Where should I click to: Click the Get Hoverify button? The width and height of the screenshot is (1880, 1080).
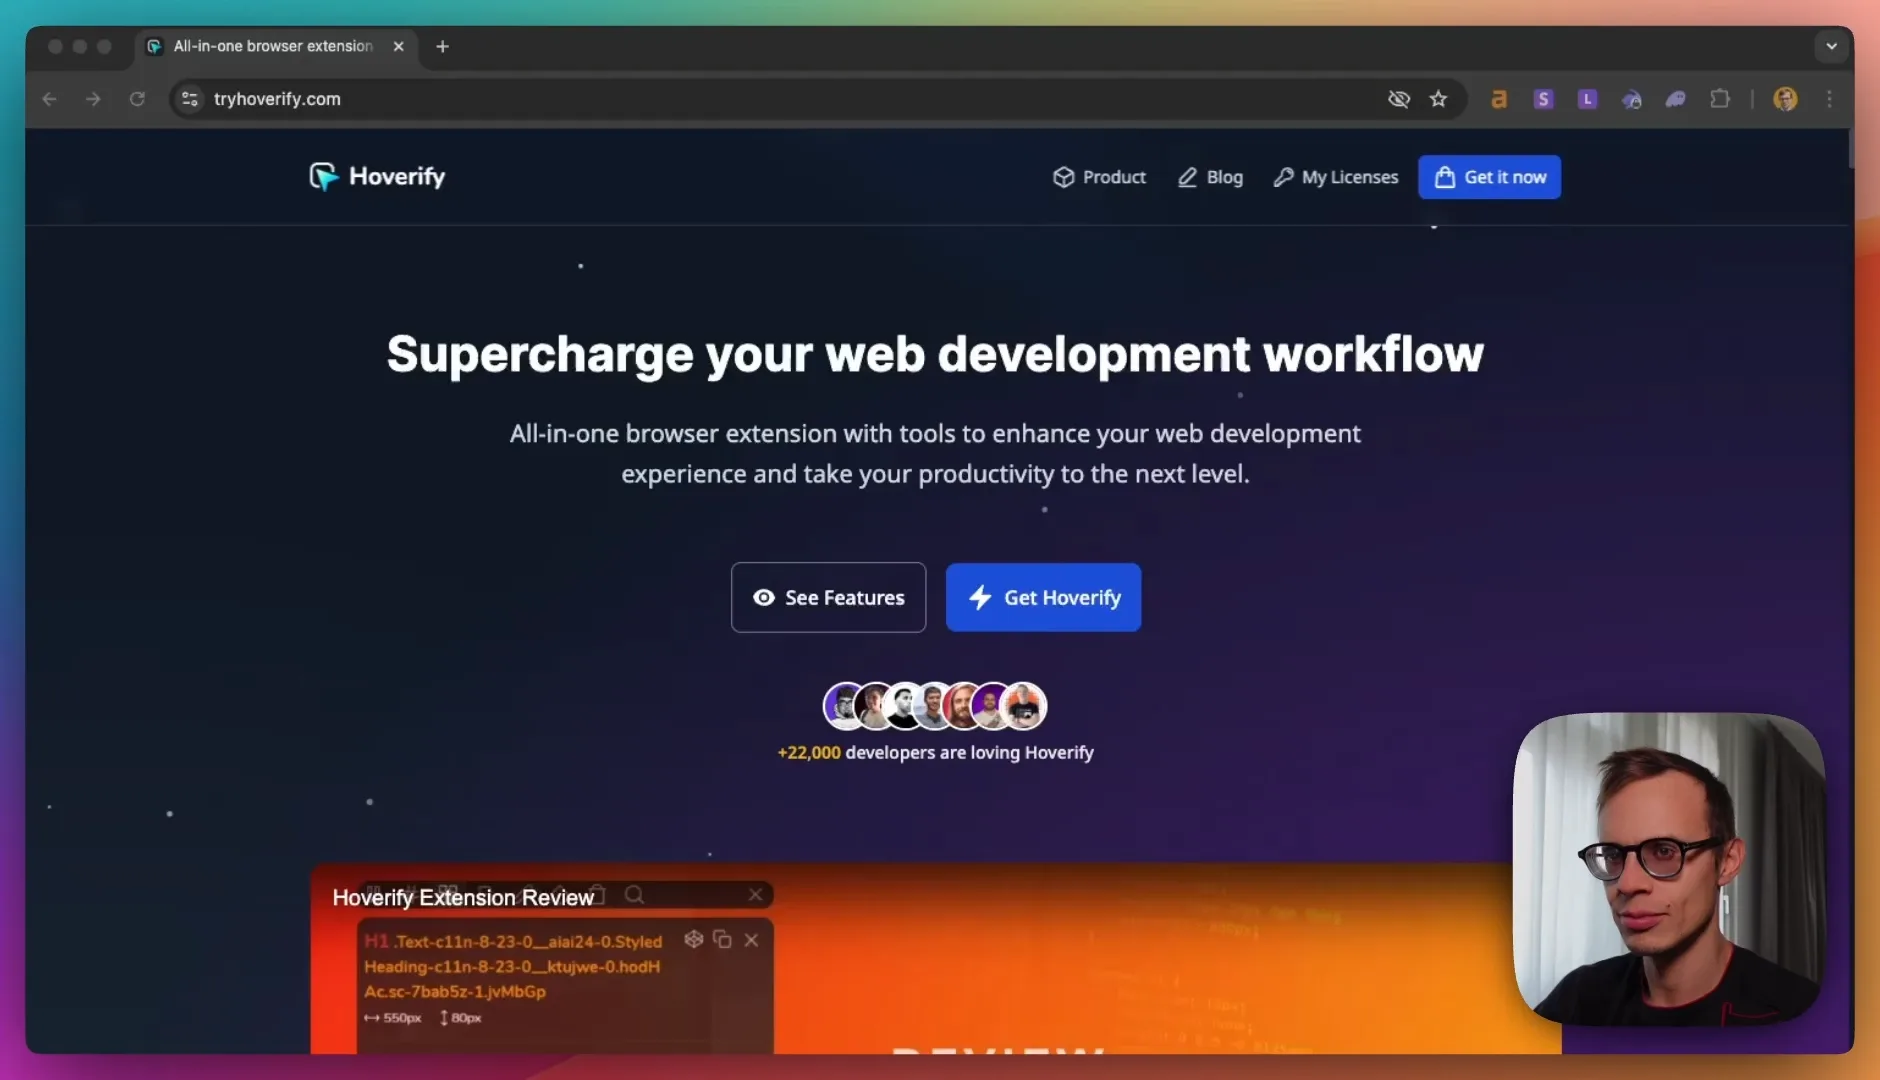(x=1043, y=597)
